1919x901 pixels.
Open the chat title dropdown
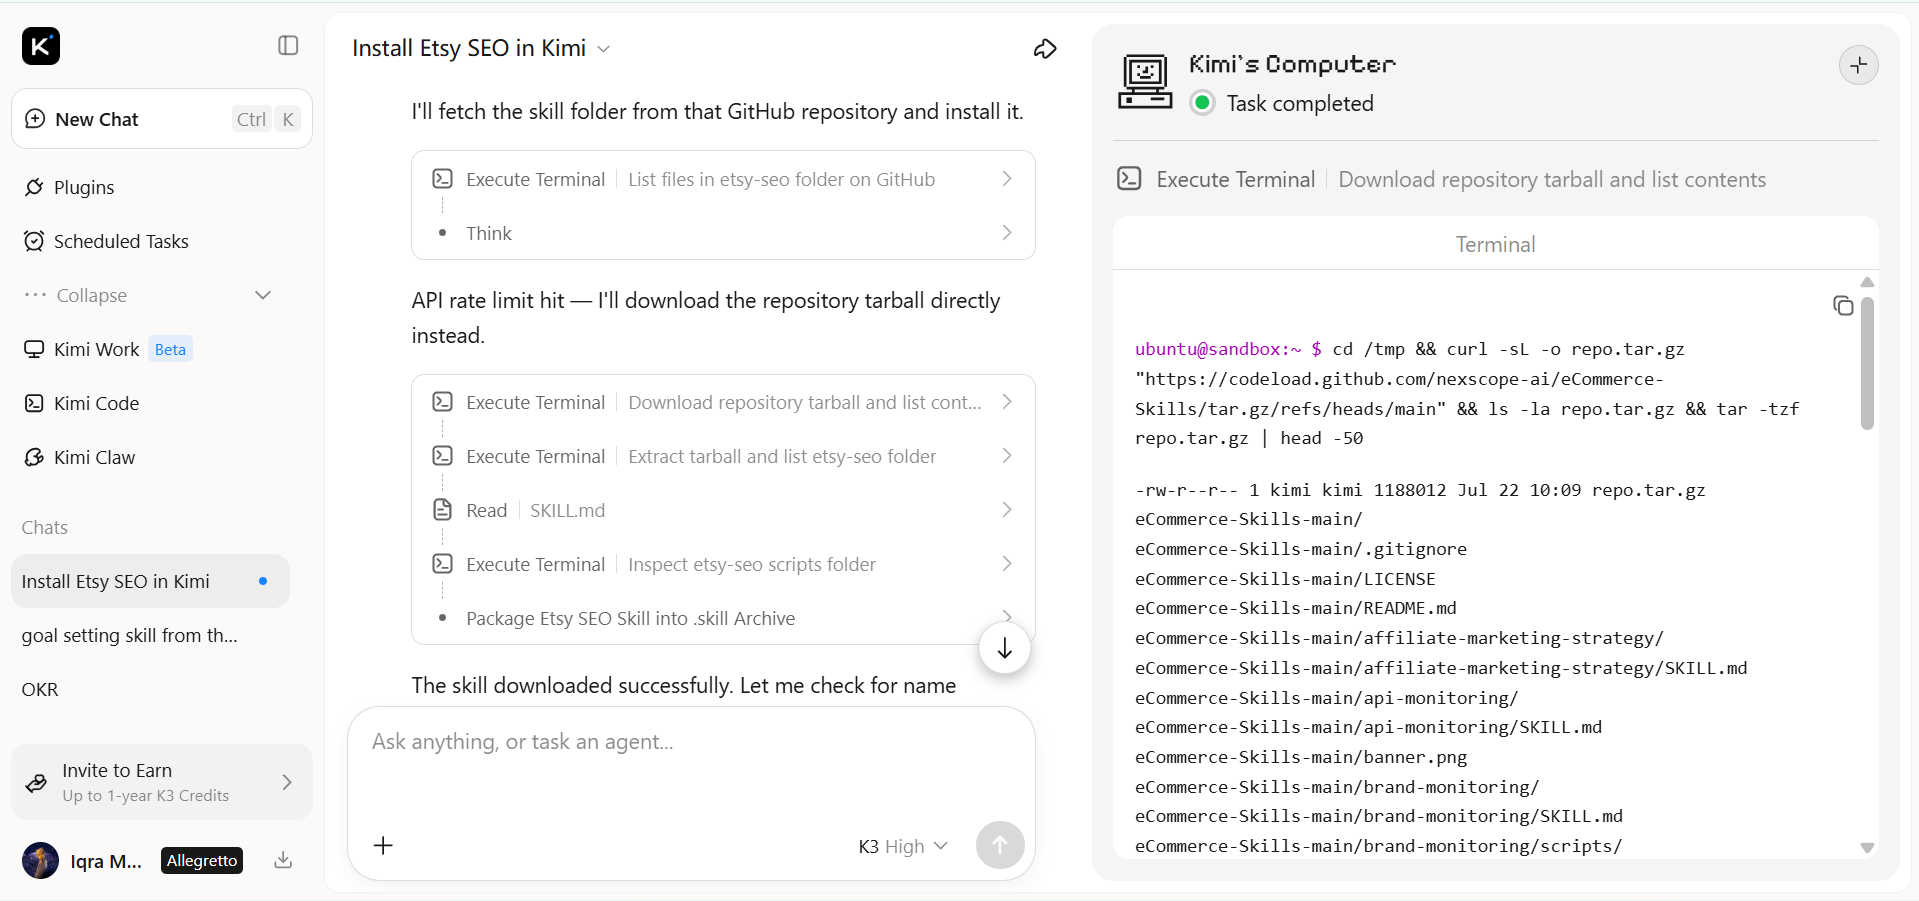click(603, 49)
